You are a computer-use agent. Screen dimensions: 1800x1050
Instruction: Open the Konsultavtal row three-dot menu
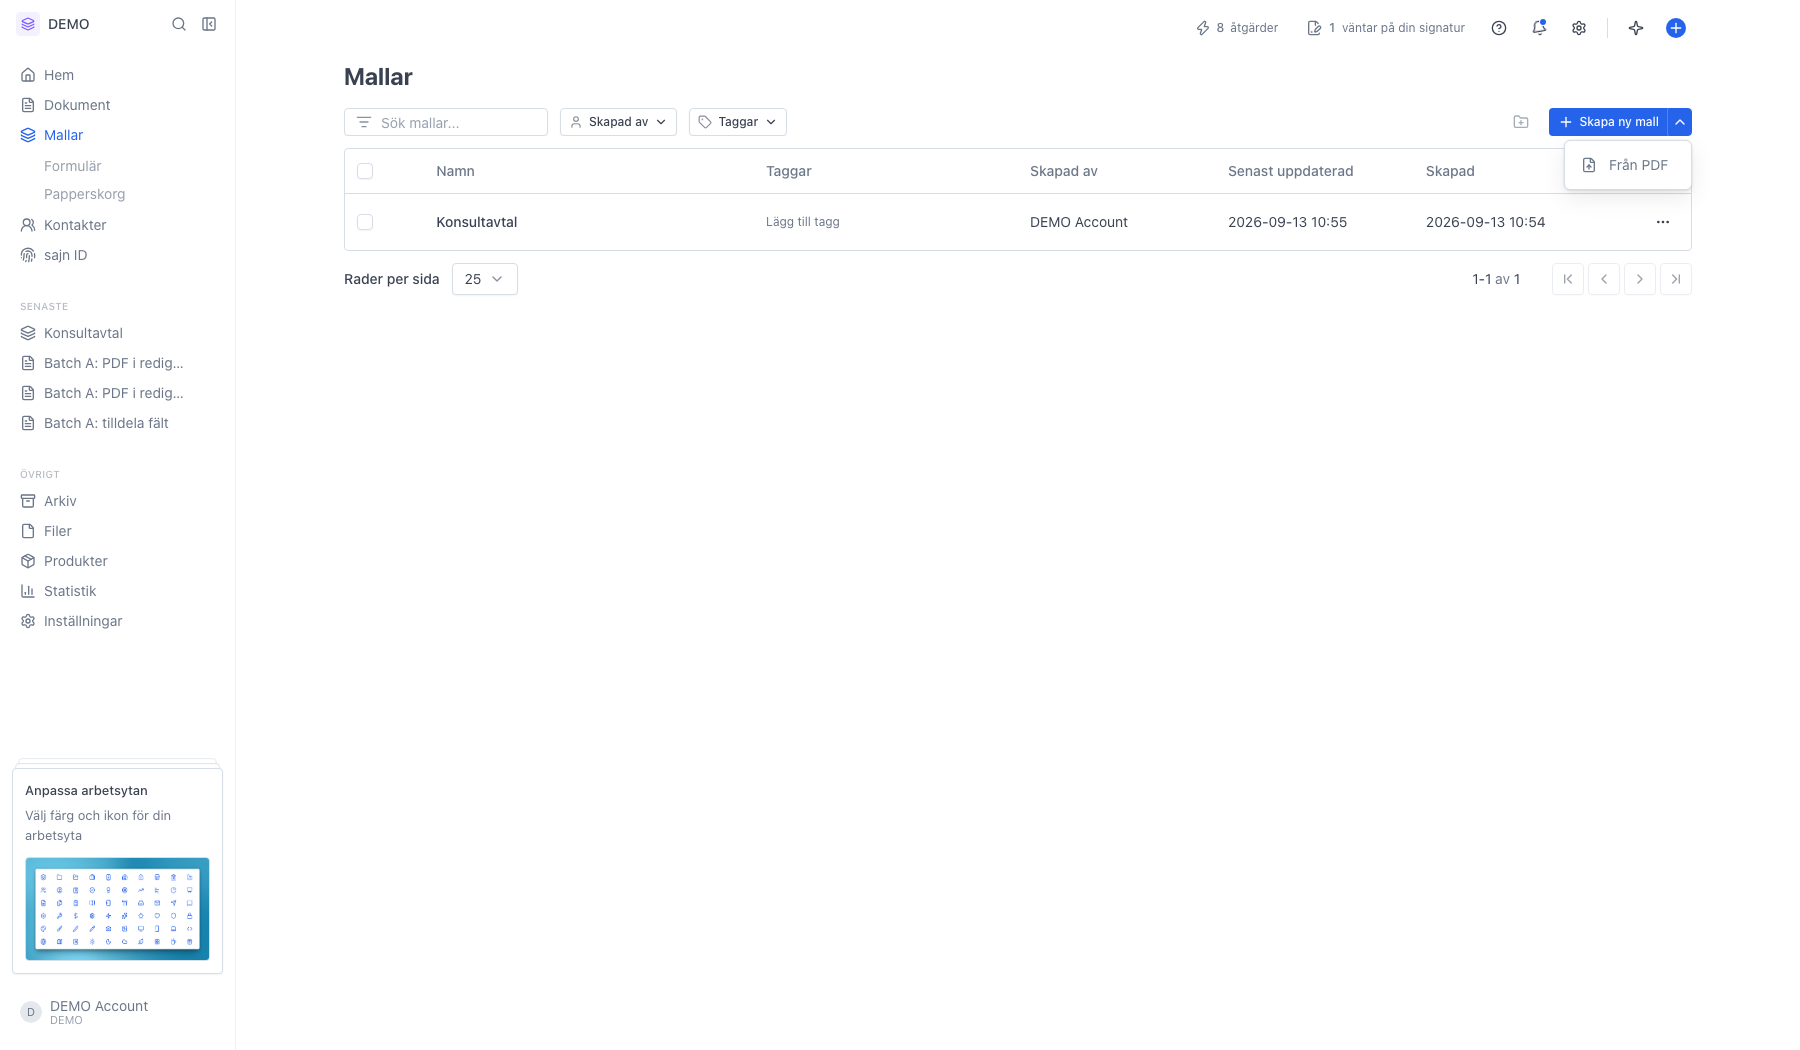click(x=1663, y=222)
